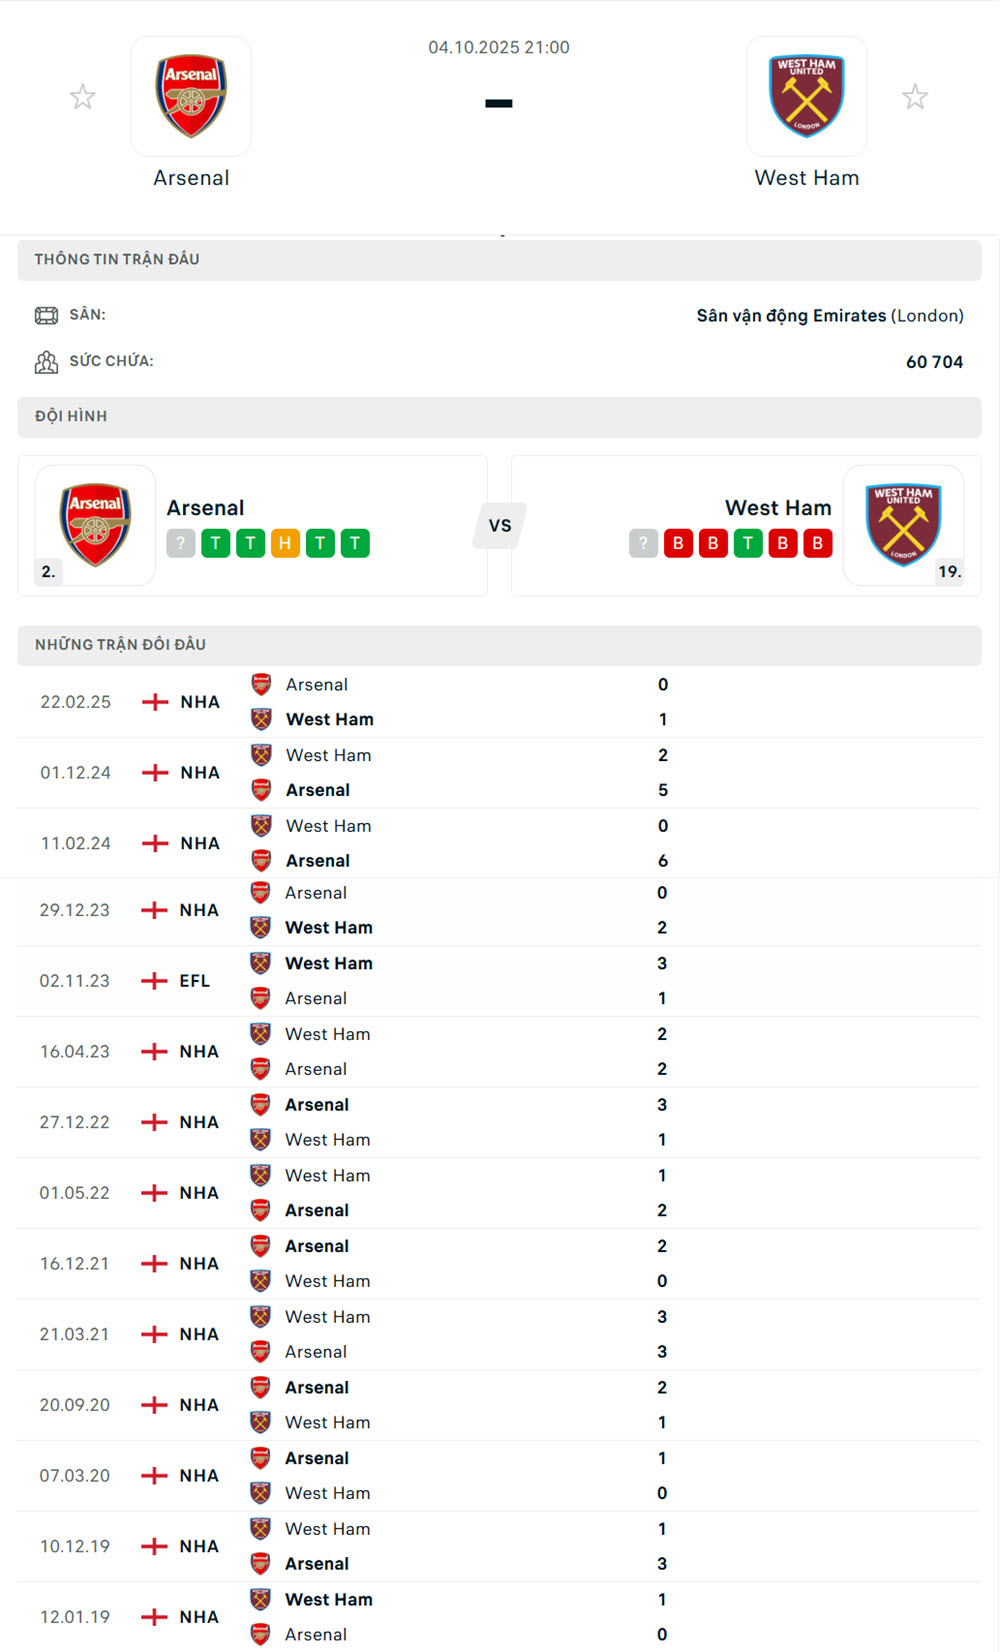1000x1652 pixels.
Task: Click the West Ham team name link
Action: (x=806, y=177)
